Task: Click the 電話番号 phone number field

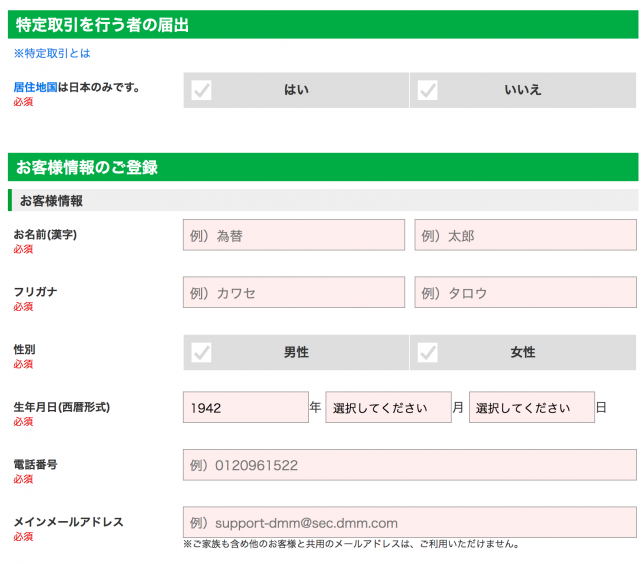Action: pyautogui.click(x=409, y=465)
